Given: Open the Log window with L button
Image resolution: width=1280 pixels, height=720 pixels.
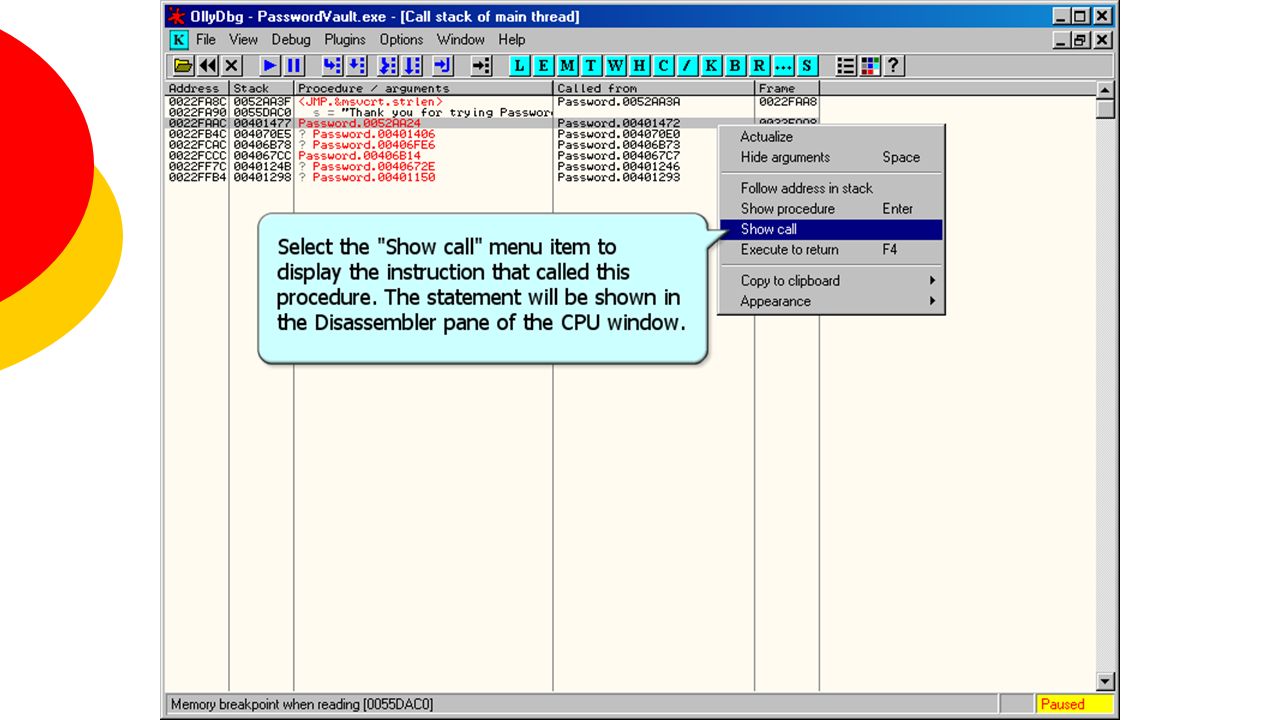Looking at the screenshot, I should coord(520,66).
